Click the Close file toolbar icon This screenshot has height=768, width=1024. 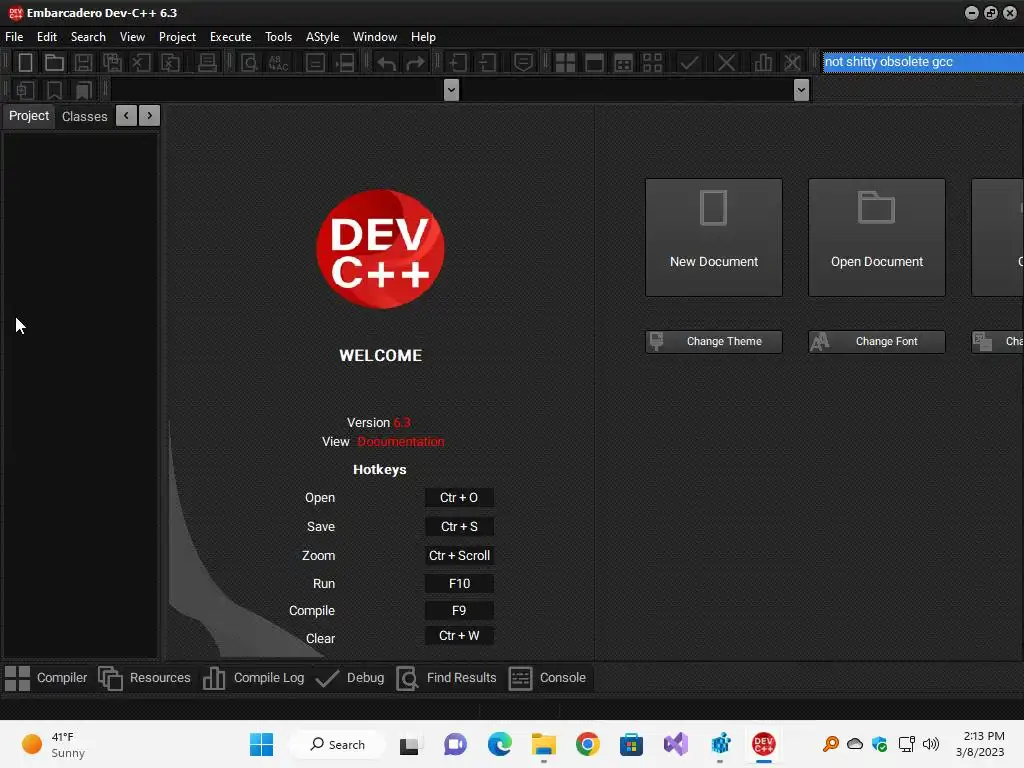coord(141,63)
